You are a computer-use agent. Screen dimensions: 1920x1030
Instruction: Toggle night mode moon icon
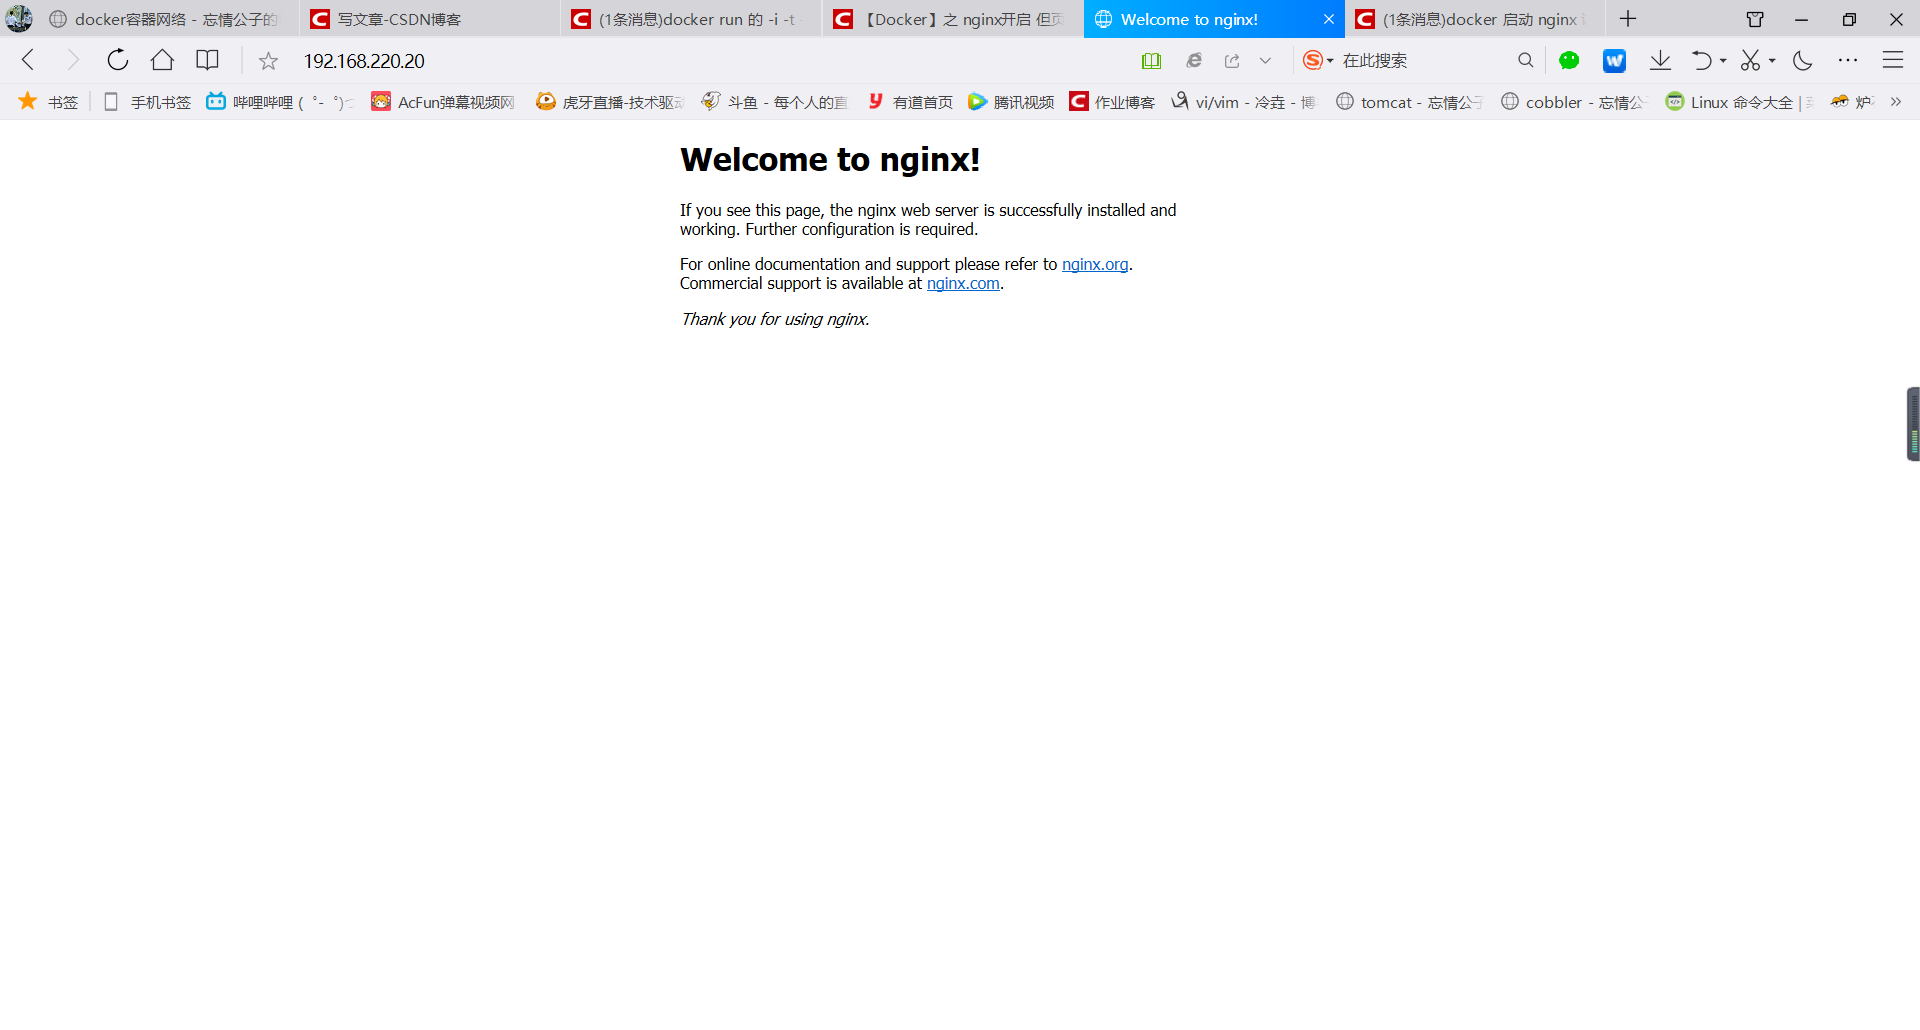coord(1803,61)
